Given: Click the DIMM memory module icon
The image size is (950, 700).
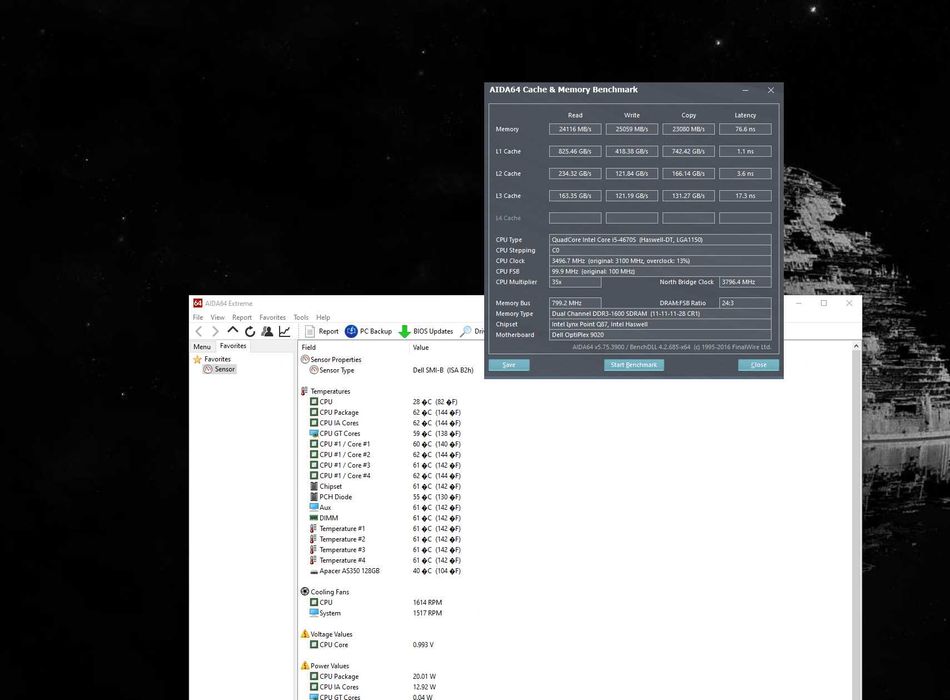Looking at the screenshot, I should pos(314,518).
